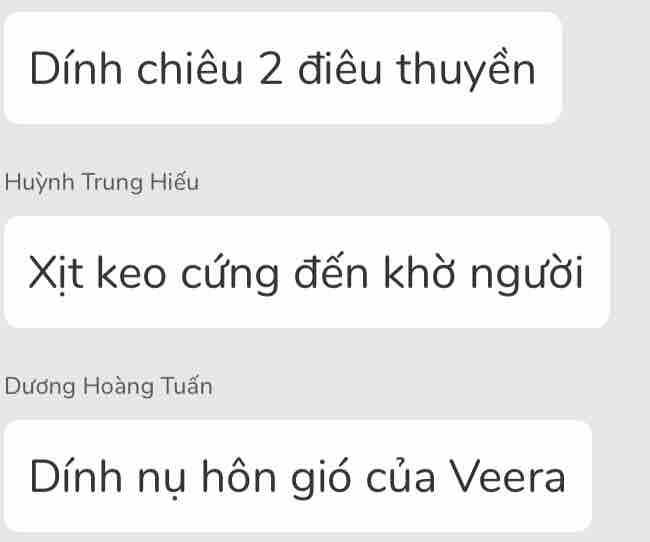
Task: Click the word "Dính" in the first message
Action: click(76, 68)
